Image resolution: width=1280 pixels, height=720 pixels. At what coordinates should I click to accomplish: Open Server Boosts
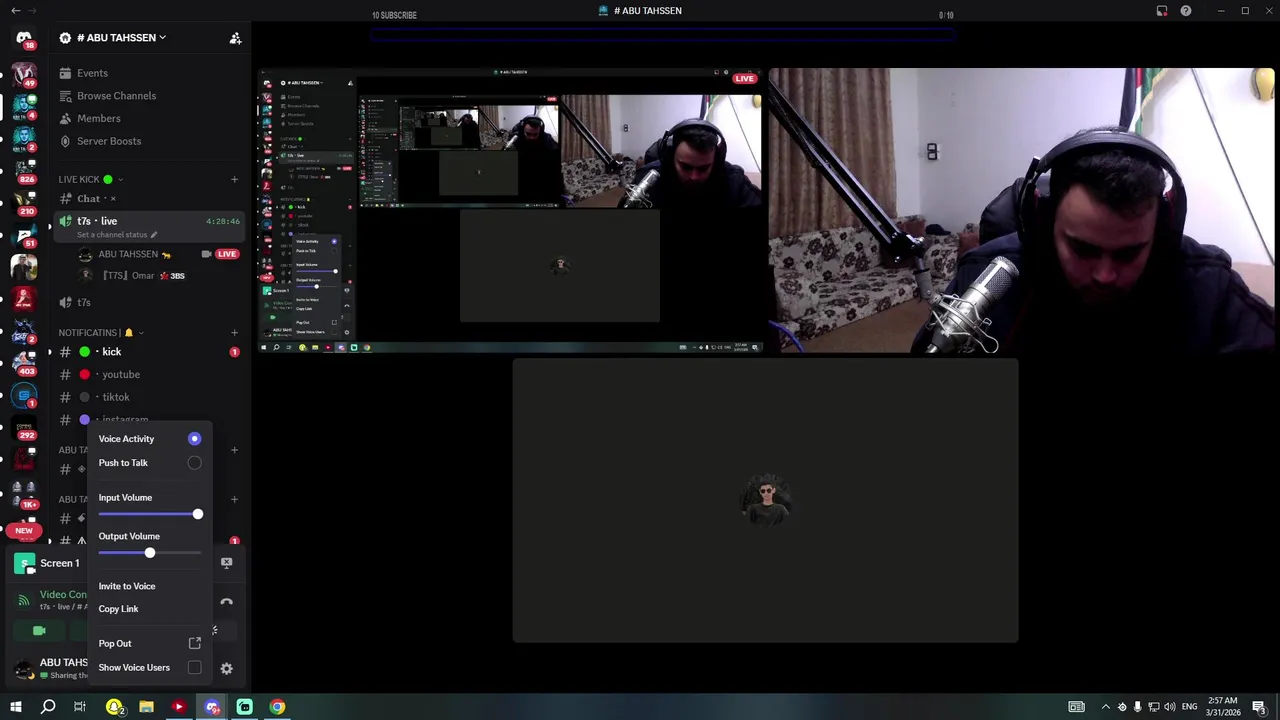108,141
